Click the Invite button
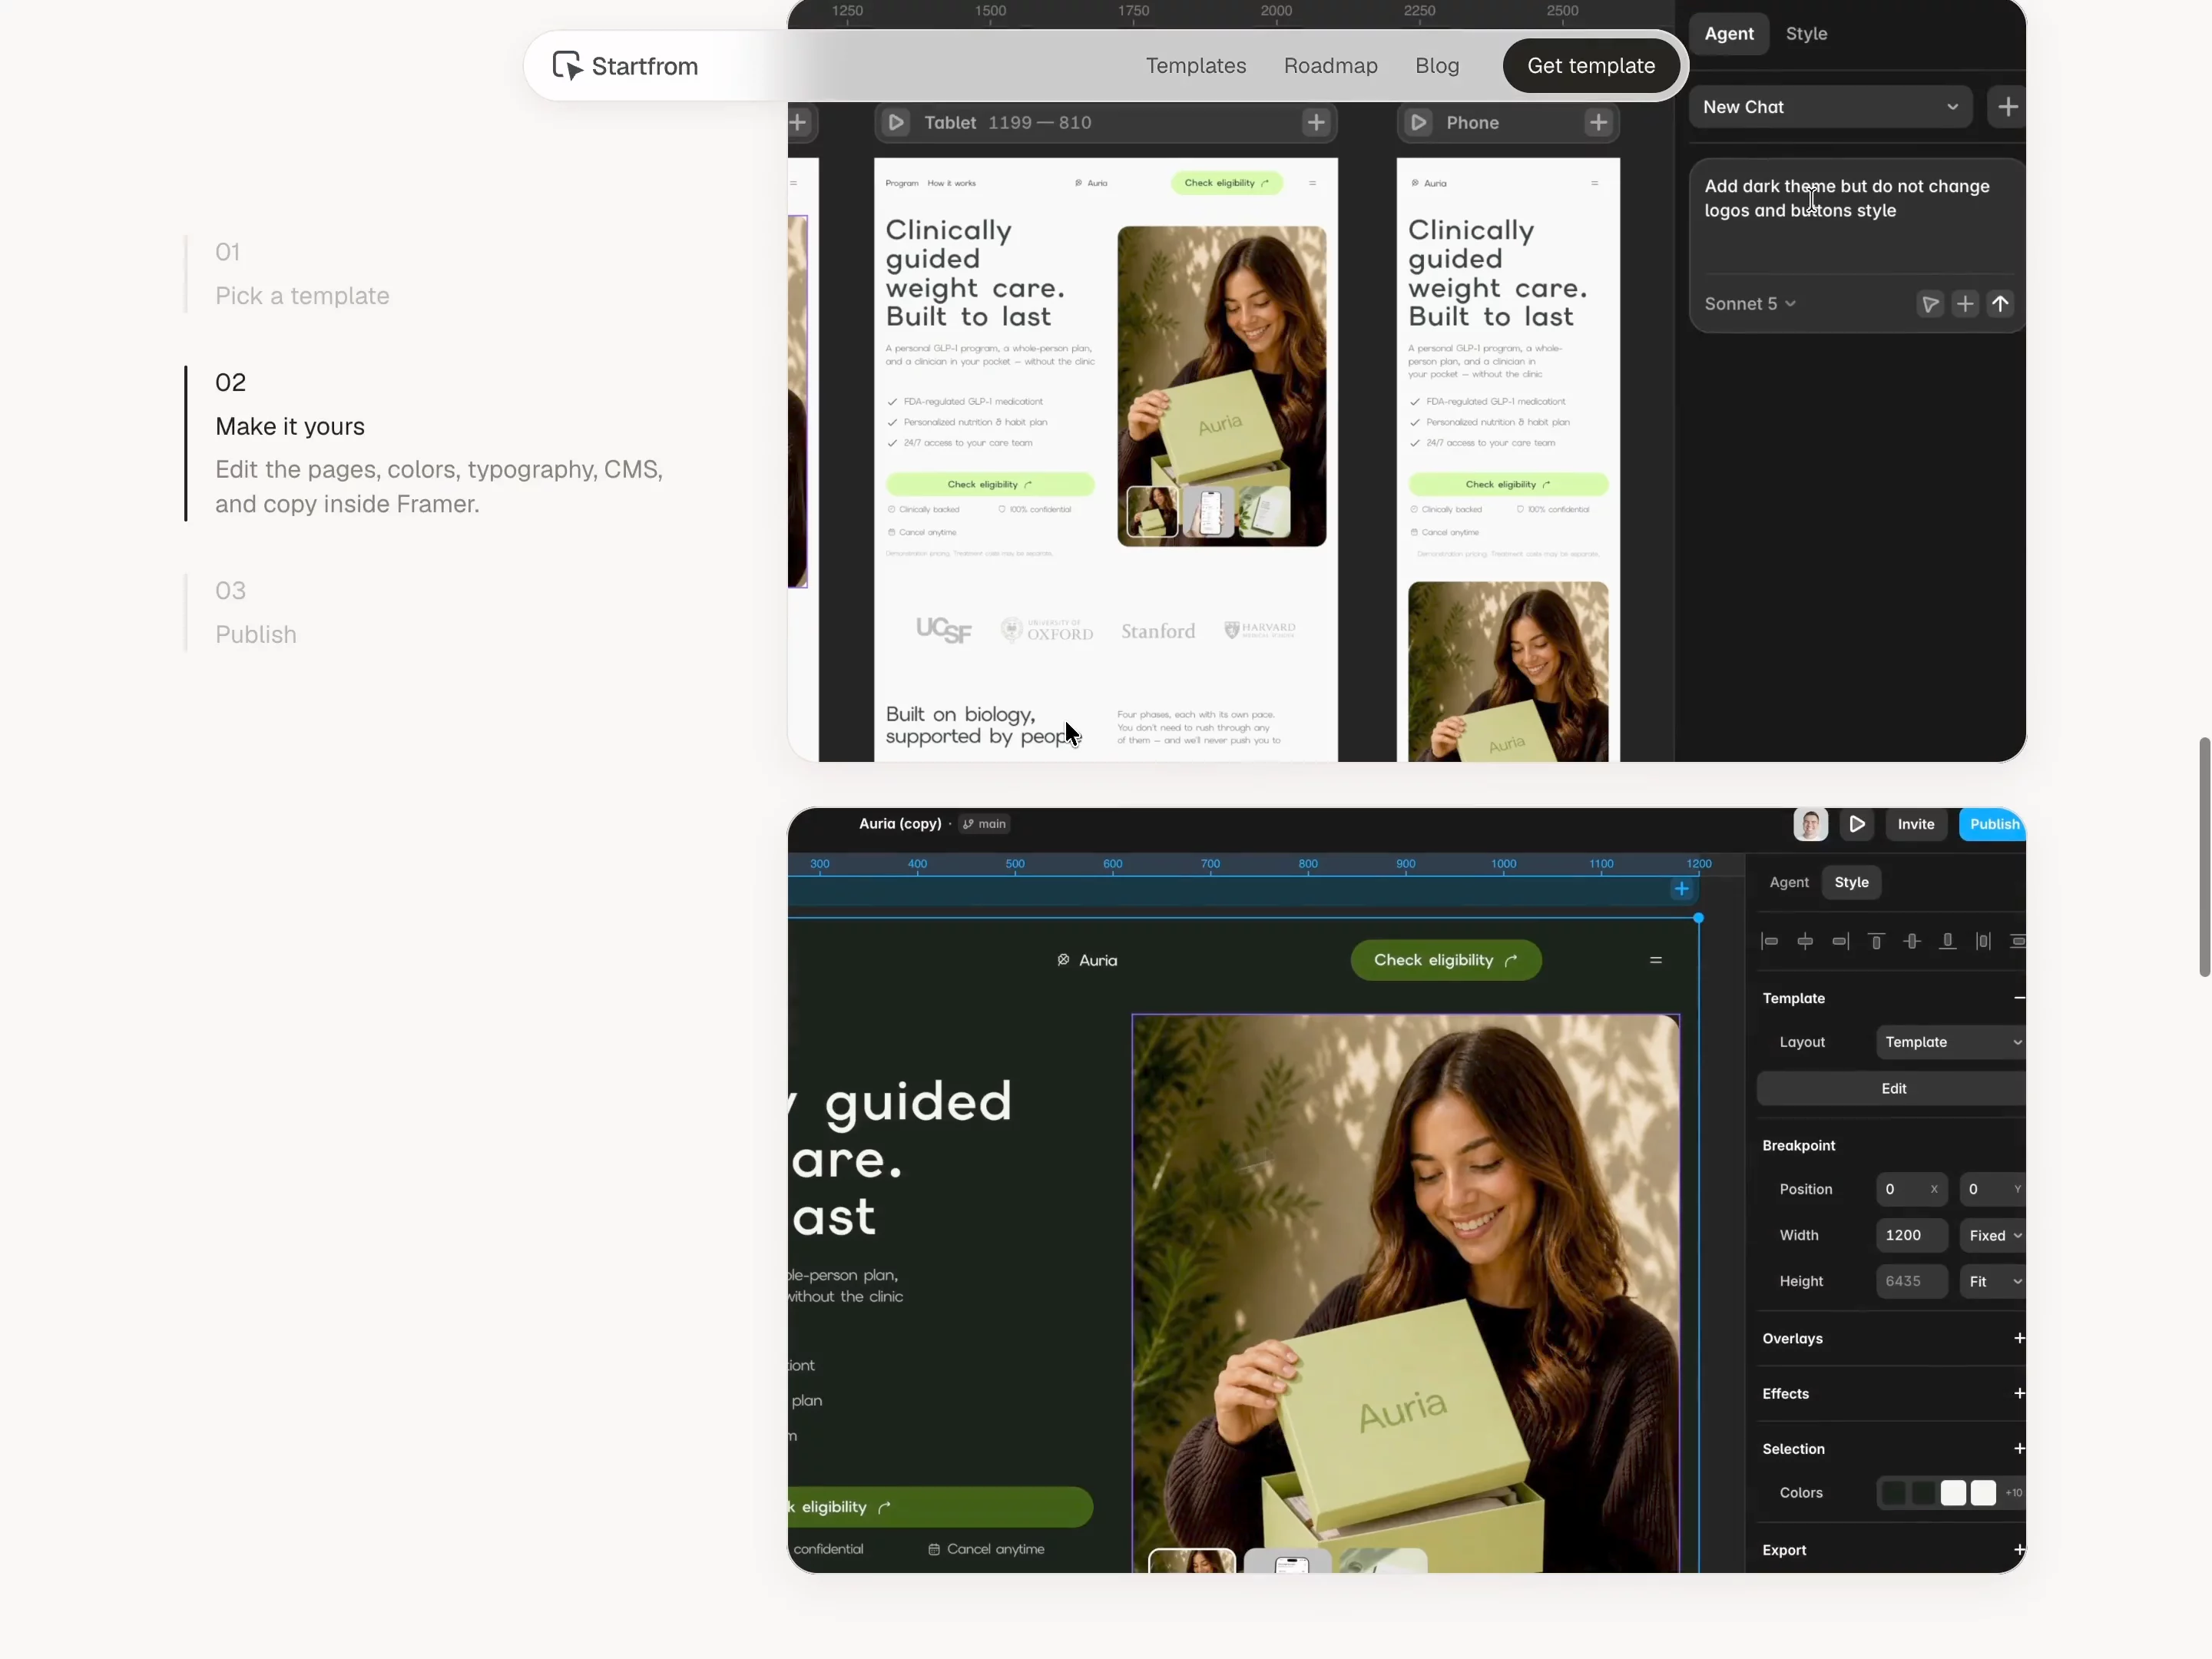 point(1916,824)
